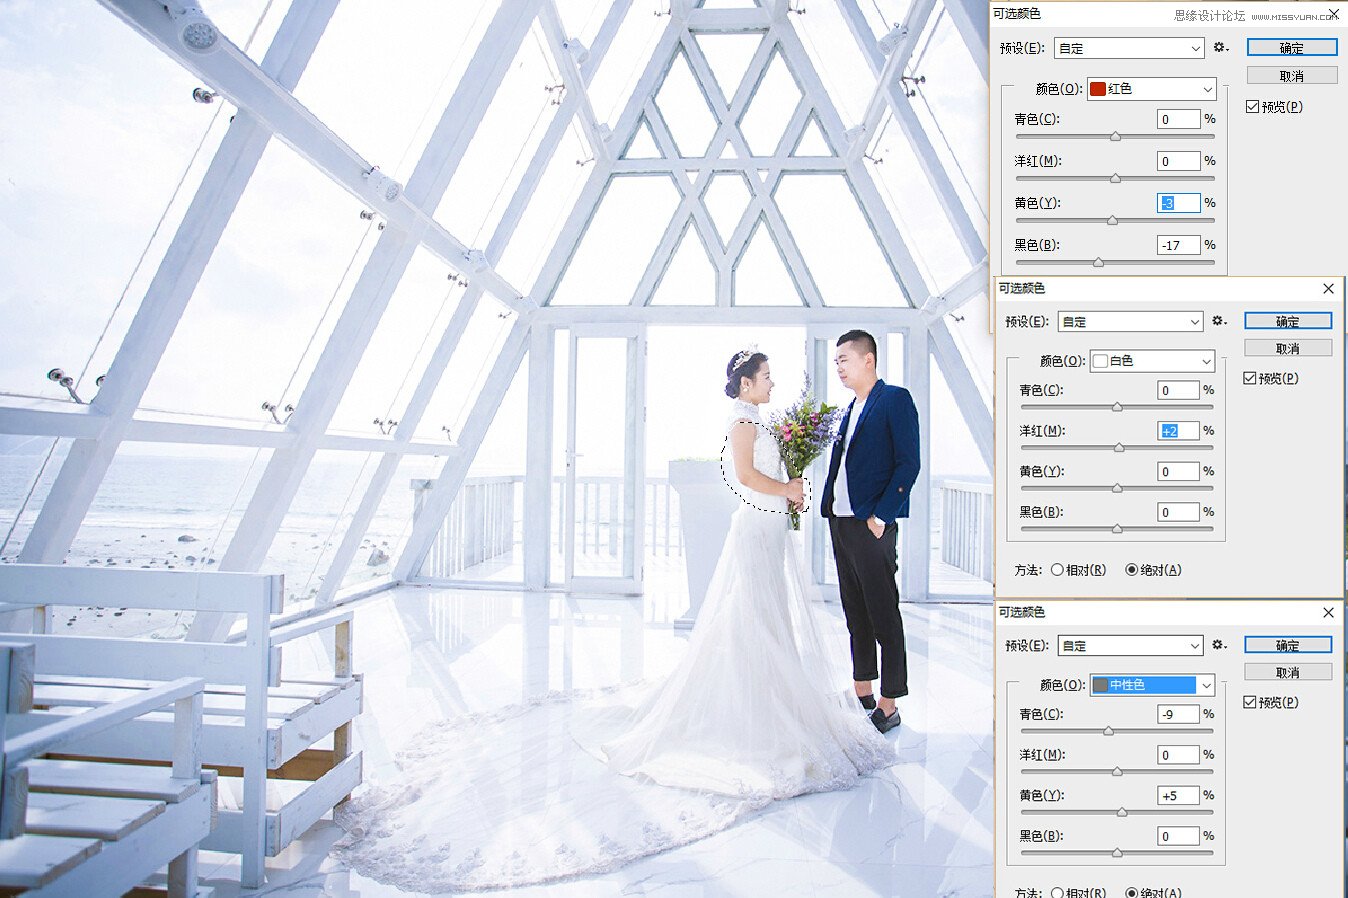Focus 青色 value field in the 白色 dialog
This screenshot has height=898, width=1348.
[x=1178, y=390]
